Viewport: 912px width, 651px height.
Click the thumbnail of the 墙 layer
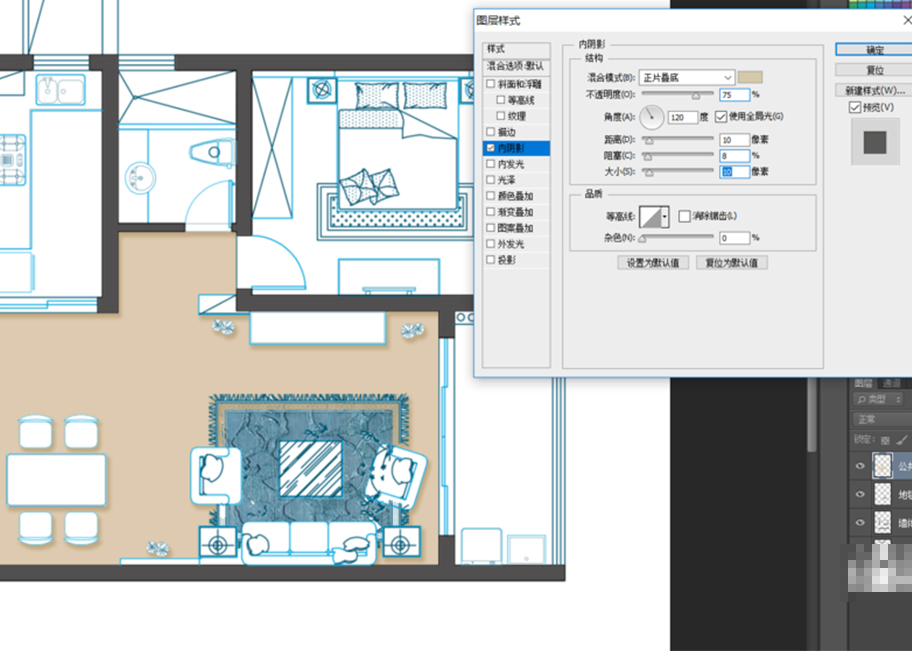(882, 522)
